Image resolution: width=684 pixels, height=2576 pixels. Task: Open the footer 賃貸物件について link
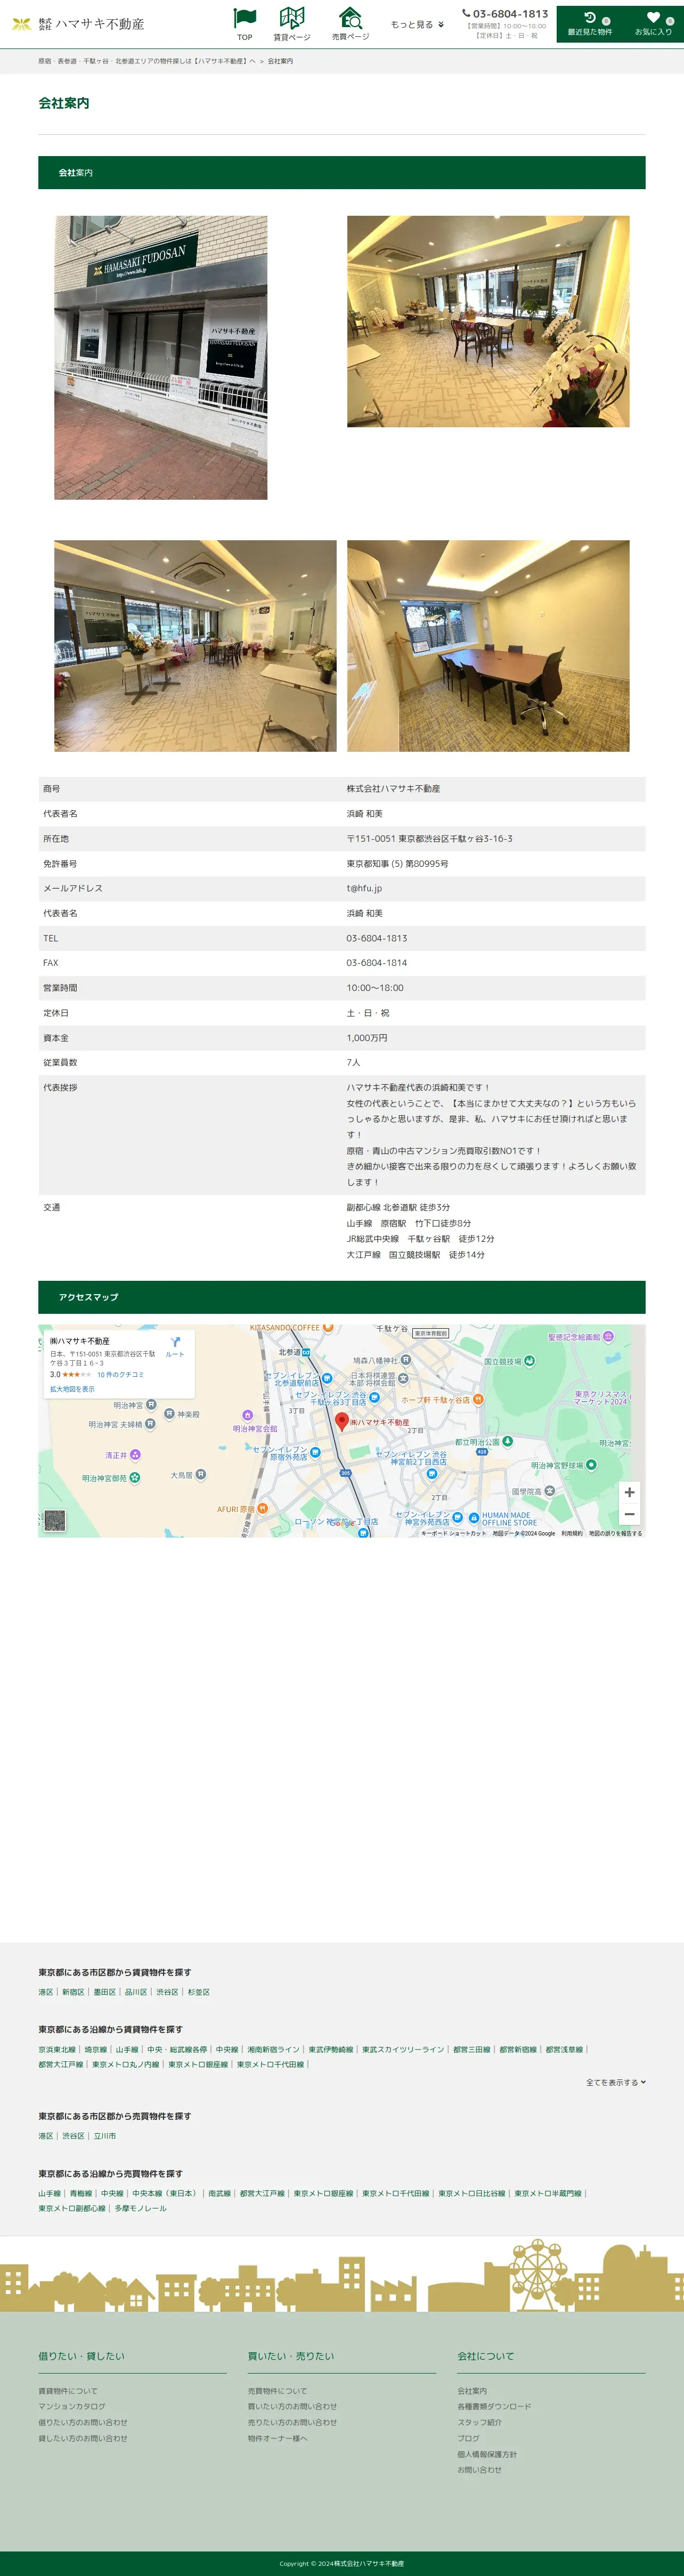[x=68, y=2391]
